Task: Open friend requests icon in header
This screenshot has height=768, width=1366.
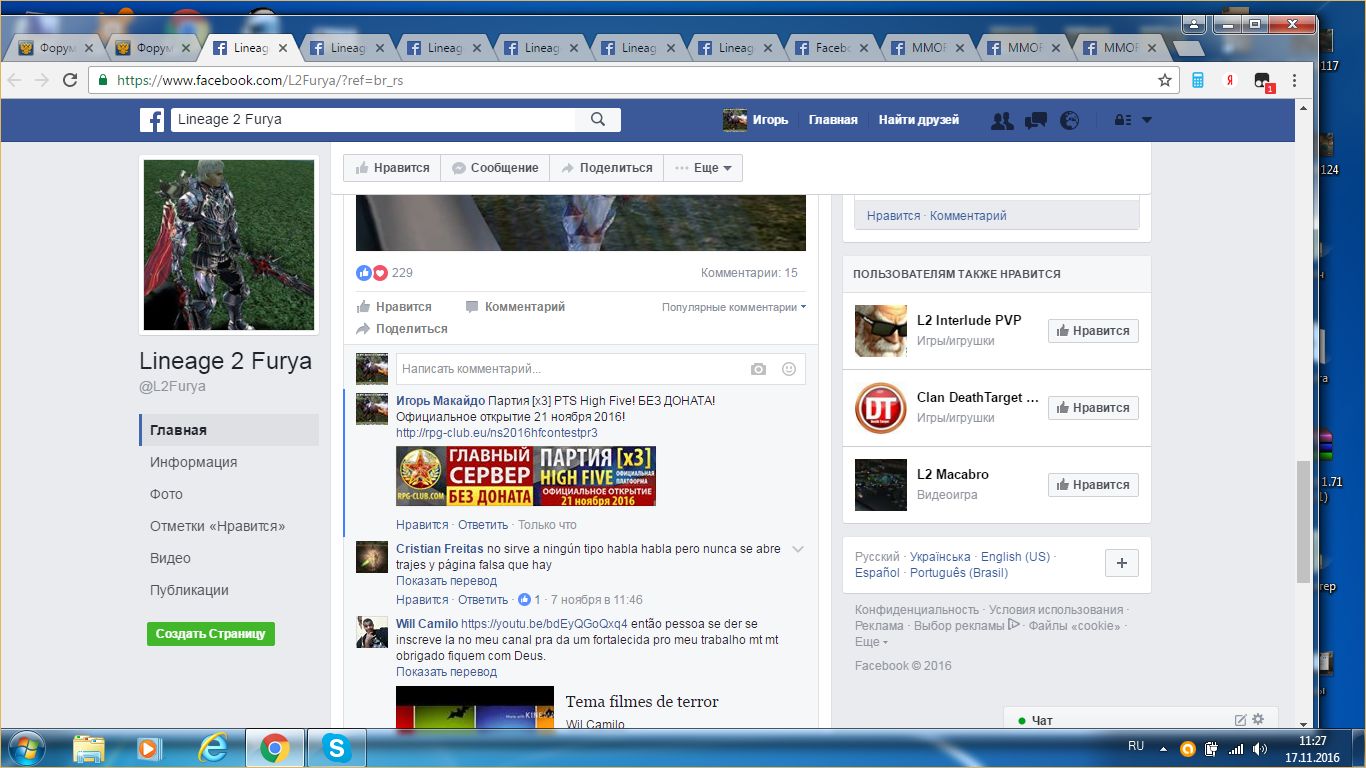Action: pyautogui.click(x=1001, y=120)
